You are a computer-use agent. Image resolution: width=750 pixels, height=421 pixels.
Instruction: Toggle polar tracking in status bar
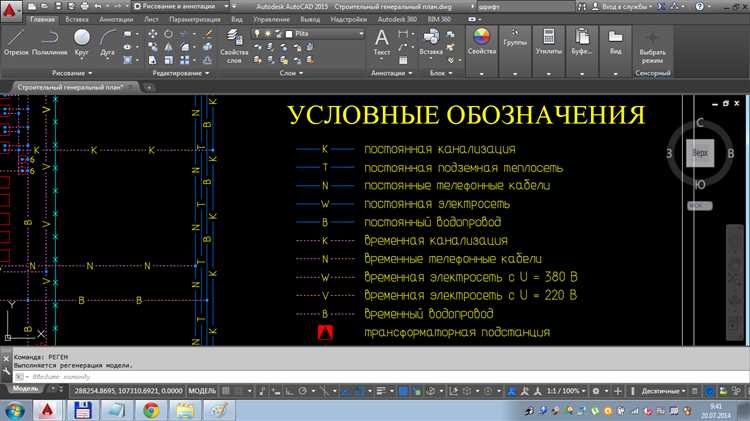[302, 391]
